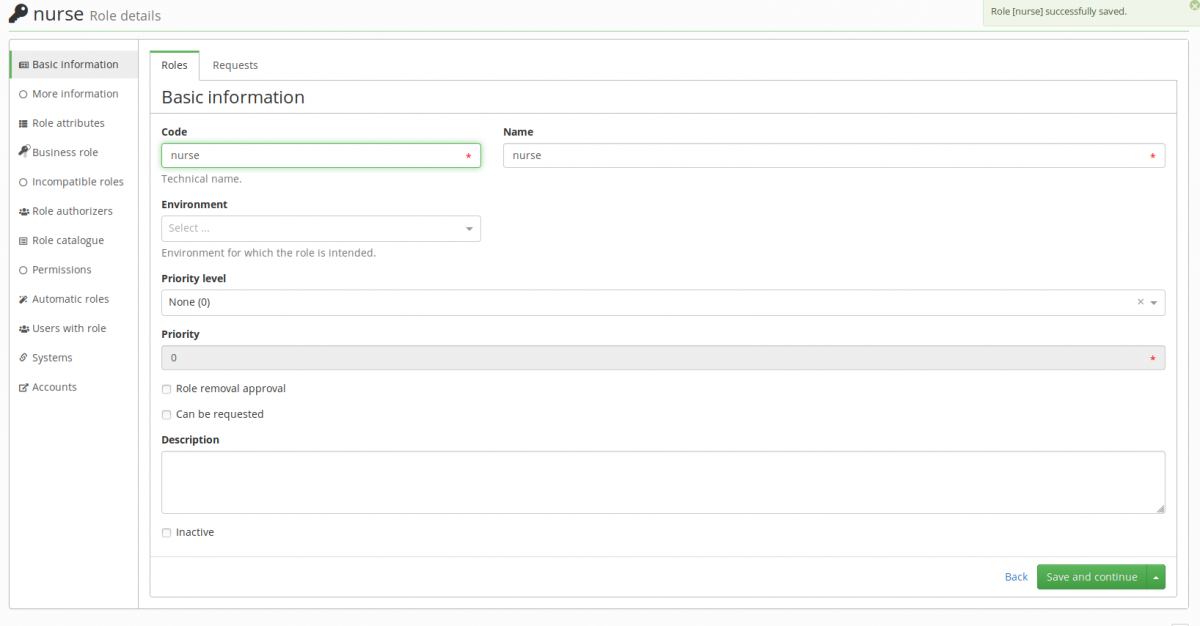
Task: Click into the Description text area
Action: (663, 483)
